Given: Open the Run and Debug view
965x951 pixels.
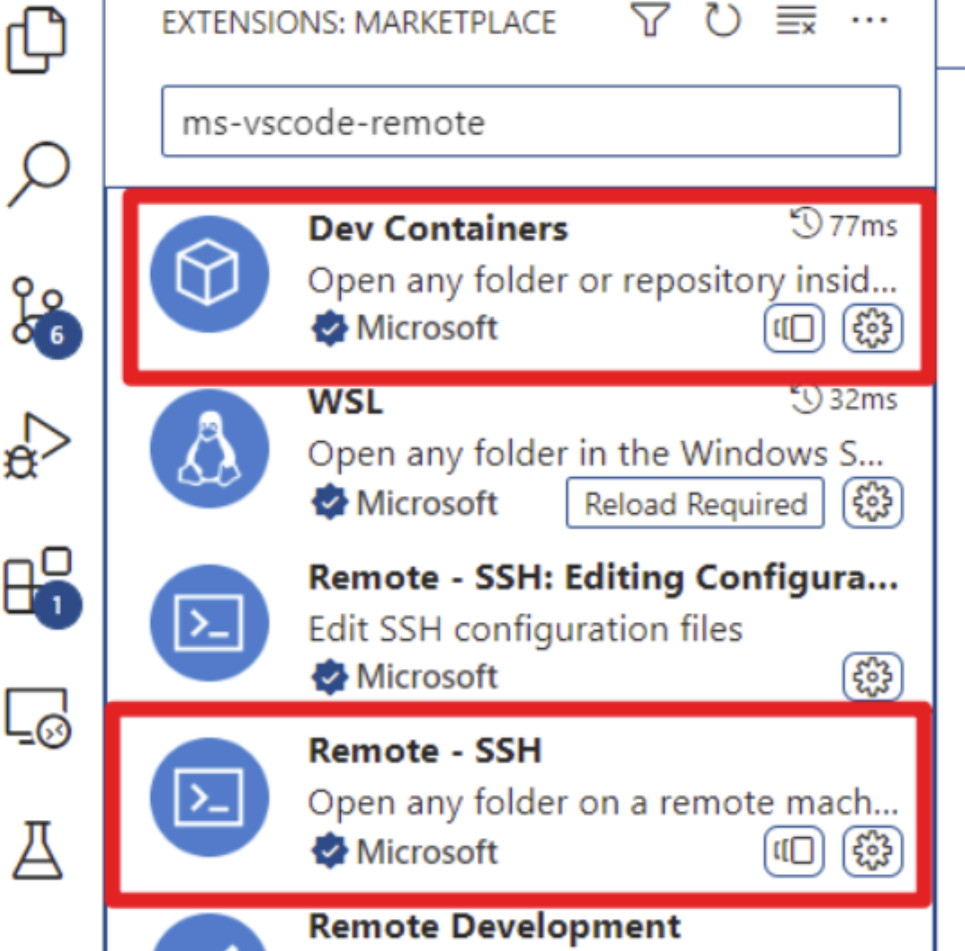Looking at the screenshot, I should [x=38, y=446].
